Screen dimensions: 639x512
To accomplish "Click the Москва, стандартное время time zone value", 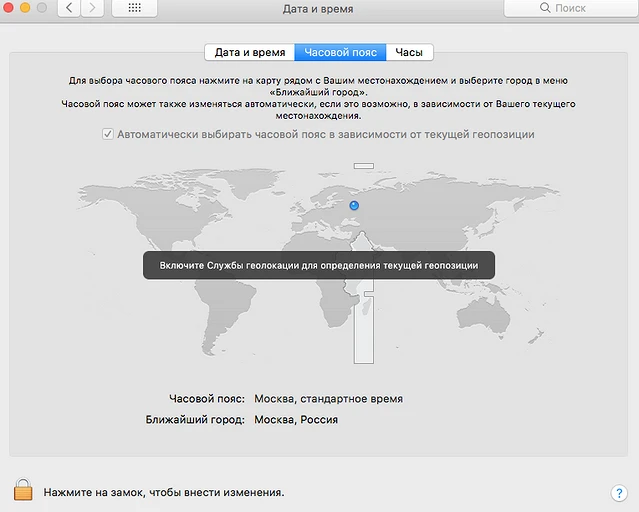I will (328, 398).
